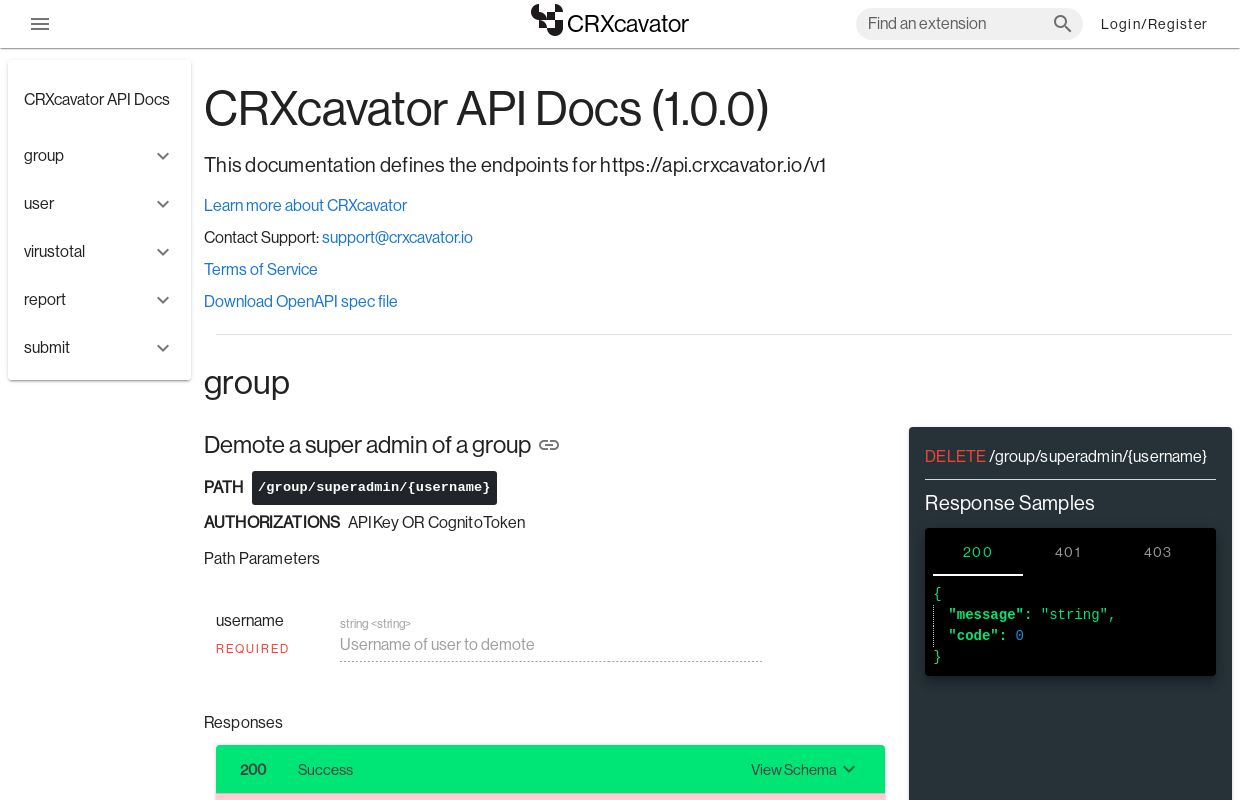Click the DELETE /group/superadmin/{username} header
The image size is (1240, 800).
[x=1066, y=456]
